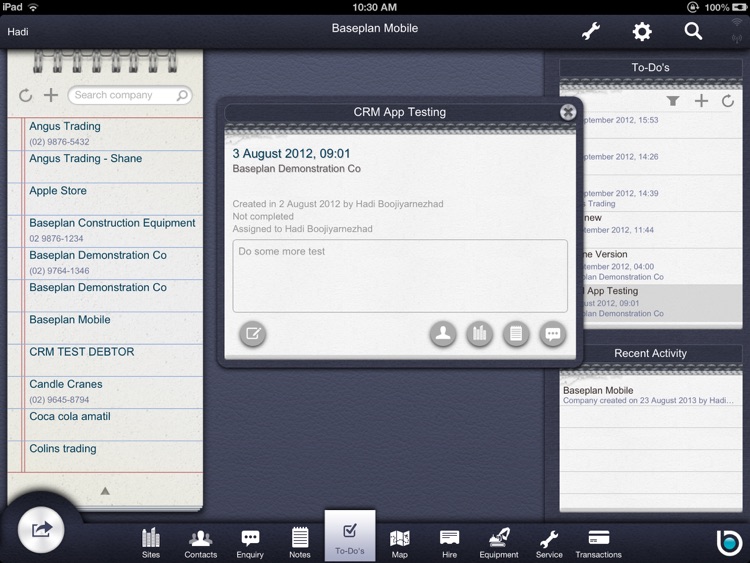The height and width of the screenshot is (563, 750).
Task: Tap the signal antenna icon in header
Action: [737, 38]
